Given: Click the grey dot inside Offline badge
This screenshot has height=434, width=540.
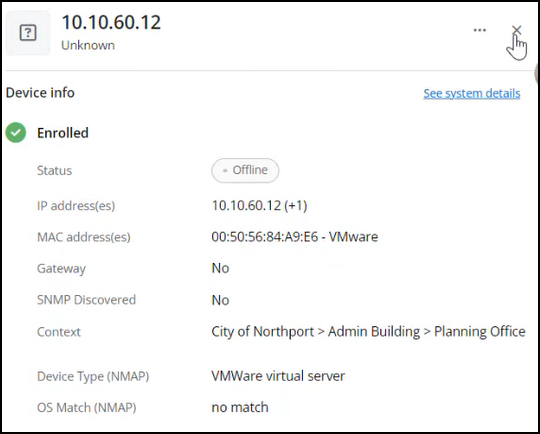Looking at the screenshot, I should click(225, 170).
